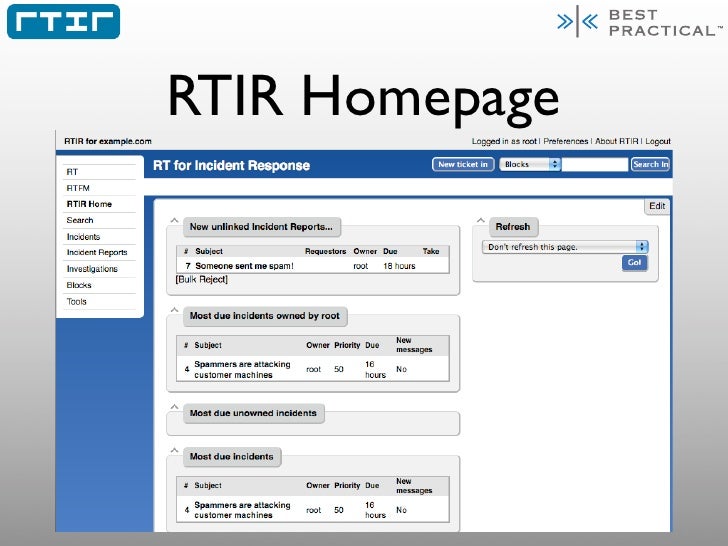The width and height of the screenshot is (728, 546).
Task: Click the Go! button in Refresh panel
Action: [634, 262]
